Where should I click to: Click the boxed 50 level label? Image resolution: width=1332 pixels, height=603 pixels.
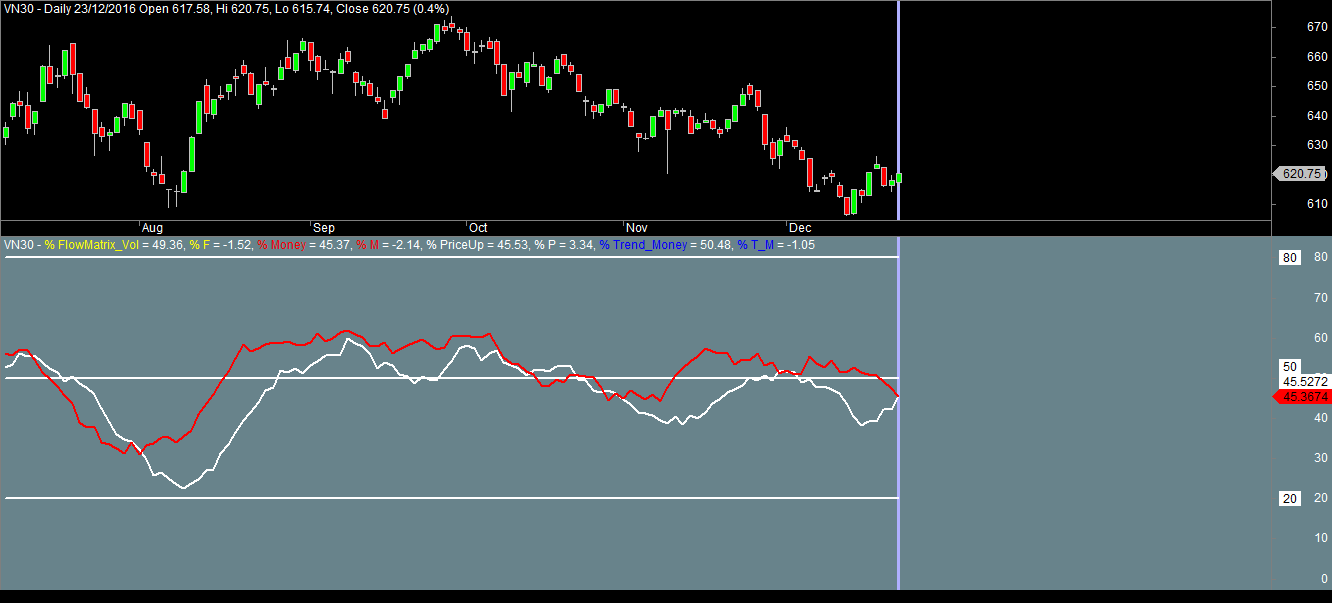click(1290, 366)
